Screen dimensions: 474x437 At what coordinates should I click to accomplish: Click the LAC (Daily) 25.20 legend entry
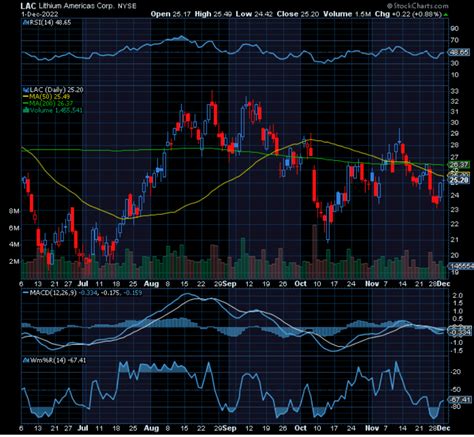[56, 90]
